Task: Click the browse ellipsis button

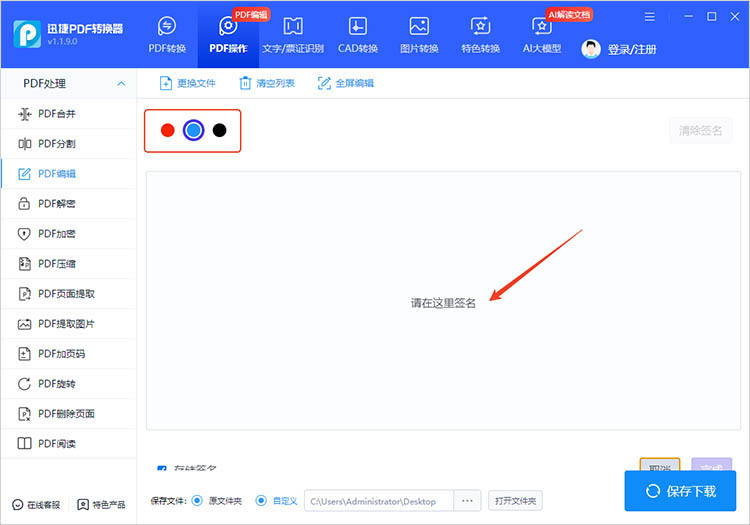Action: pos(467,501)
